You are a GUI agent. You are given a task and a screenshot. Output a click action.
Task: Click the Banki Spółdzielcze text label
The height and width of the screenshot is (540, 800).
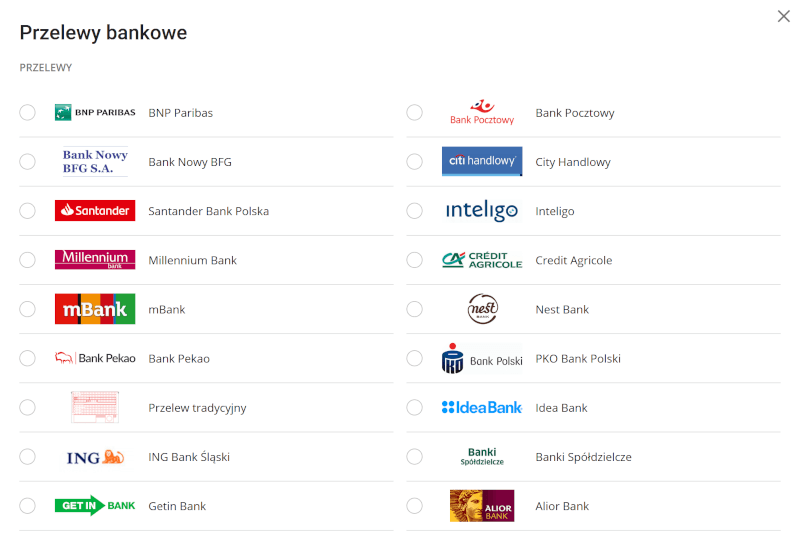[583, 457]
